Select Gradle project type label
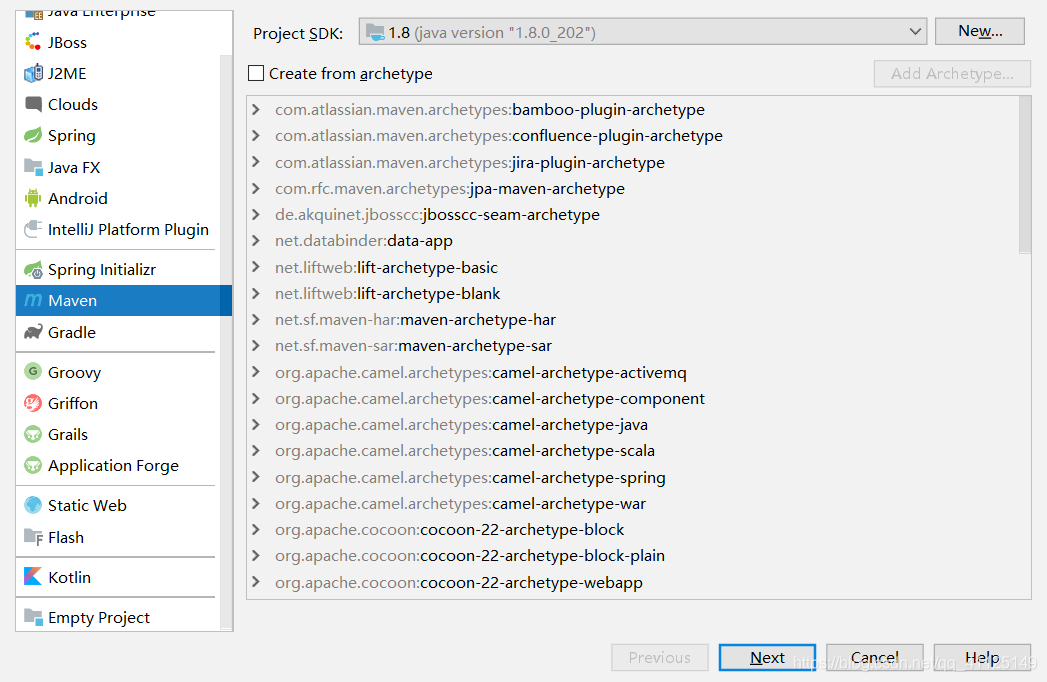 pos(71,332)
